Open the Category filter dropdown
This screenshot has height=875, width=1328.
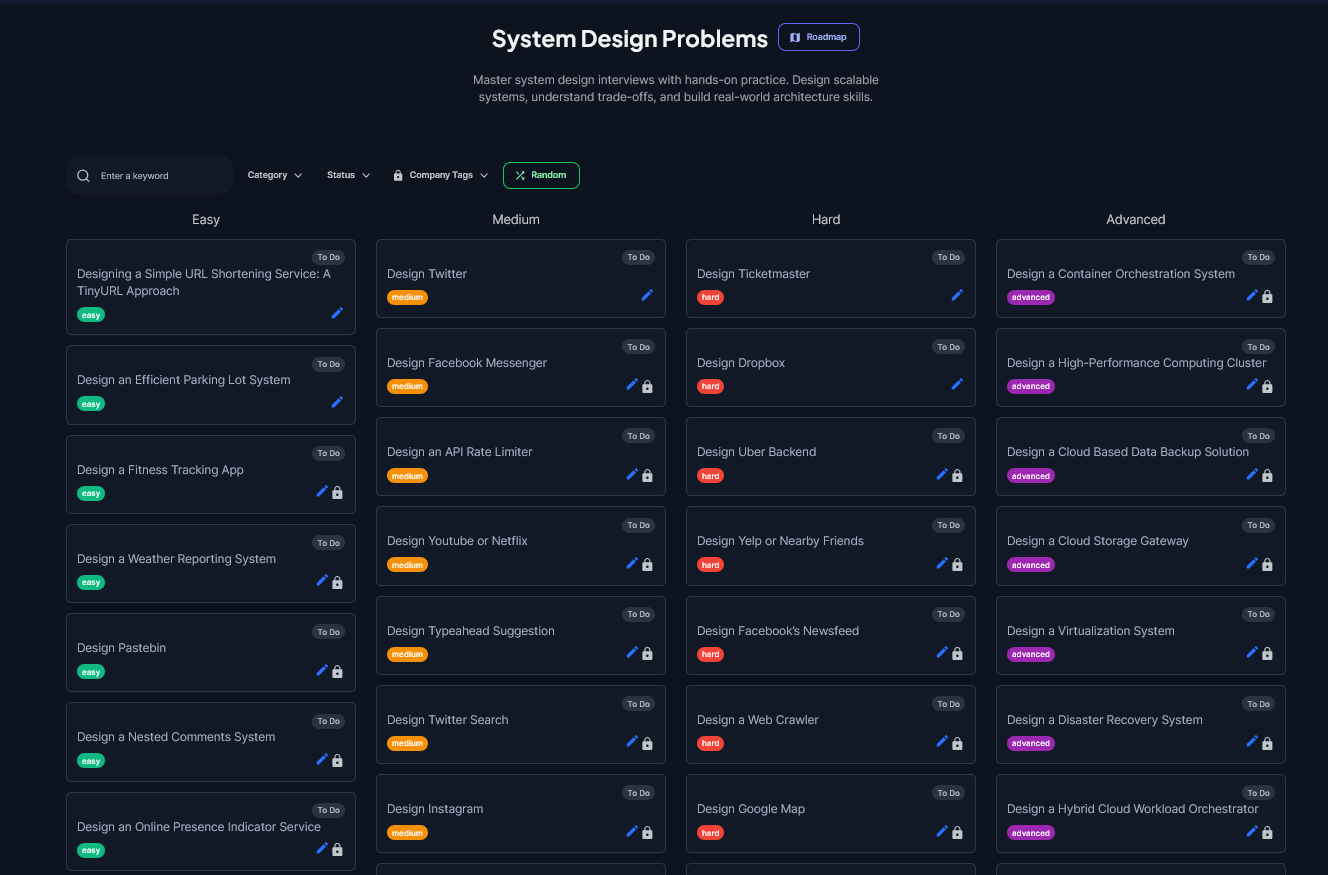point(275,175)
